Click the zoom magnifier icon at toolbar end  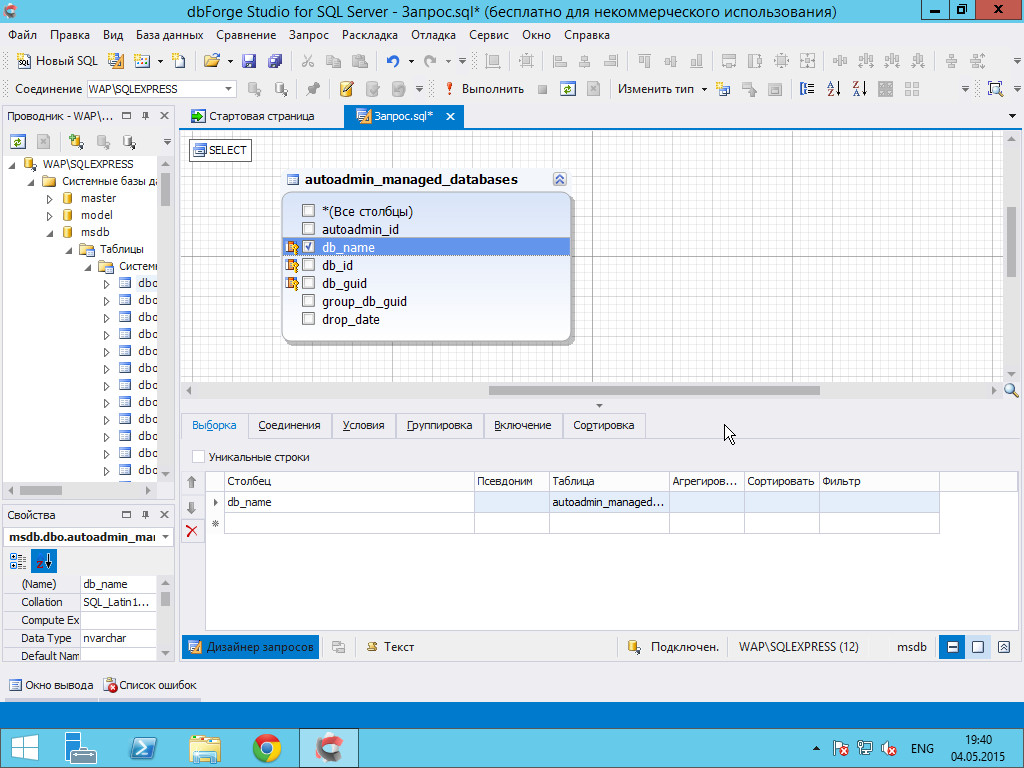point(995,89)
